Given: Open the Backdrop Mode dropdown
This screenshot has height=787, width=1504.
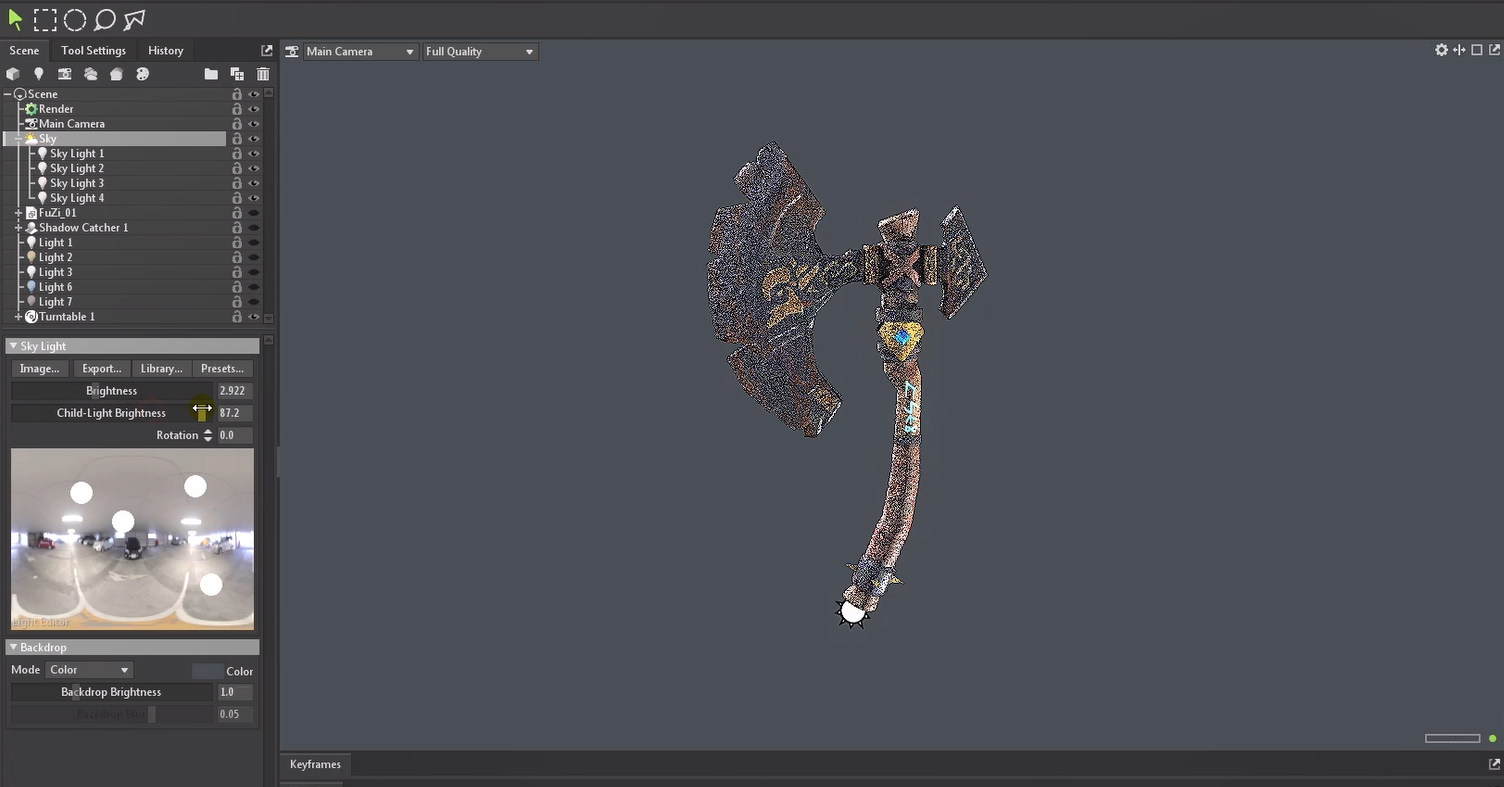Looking at the screenshot, I should click(89, 670).
